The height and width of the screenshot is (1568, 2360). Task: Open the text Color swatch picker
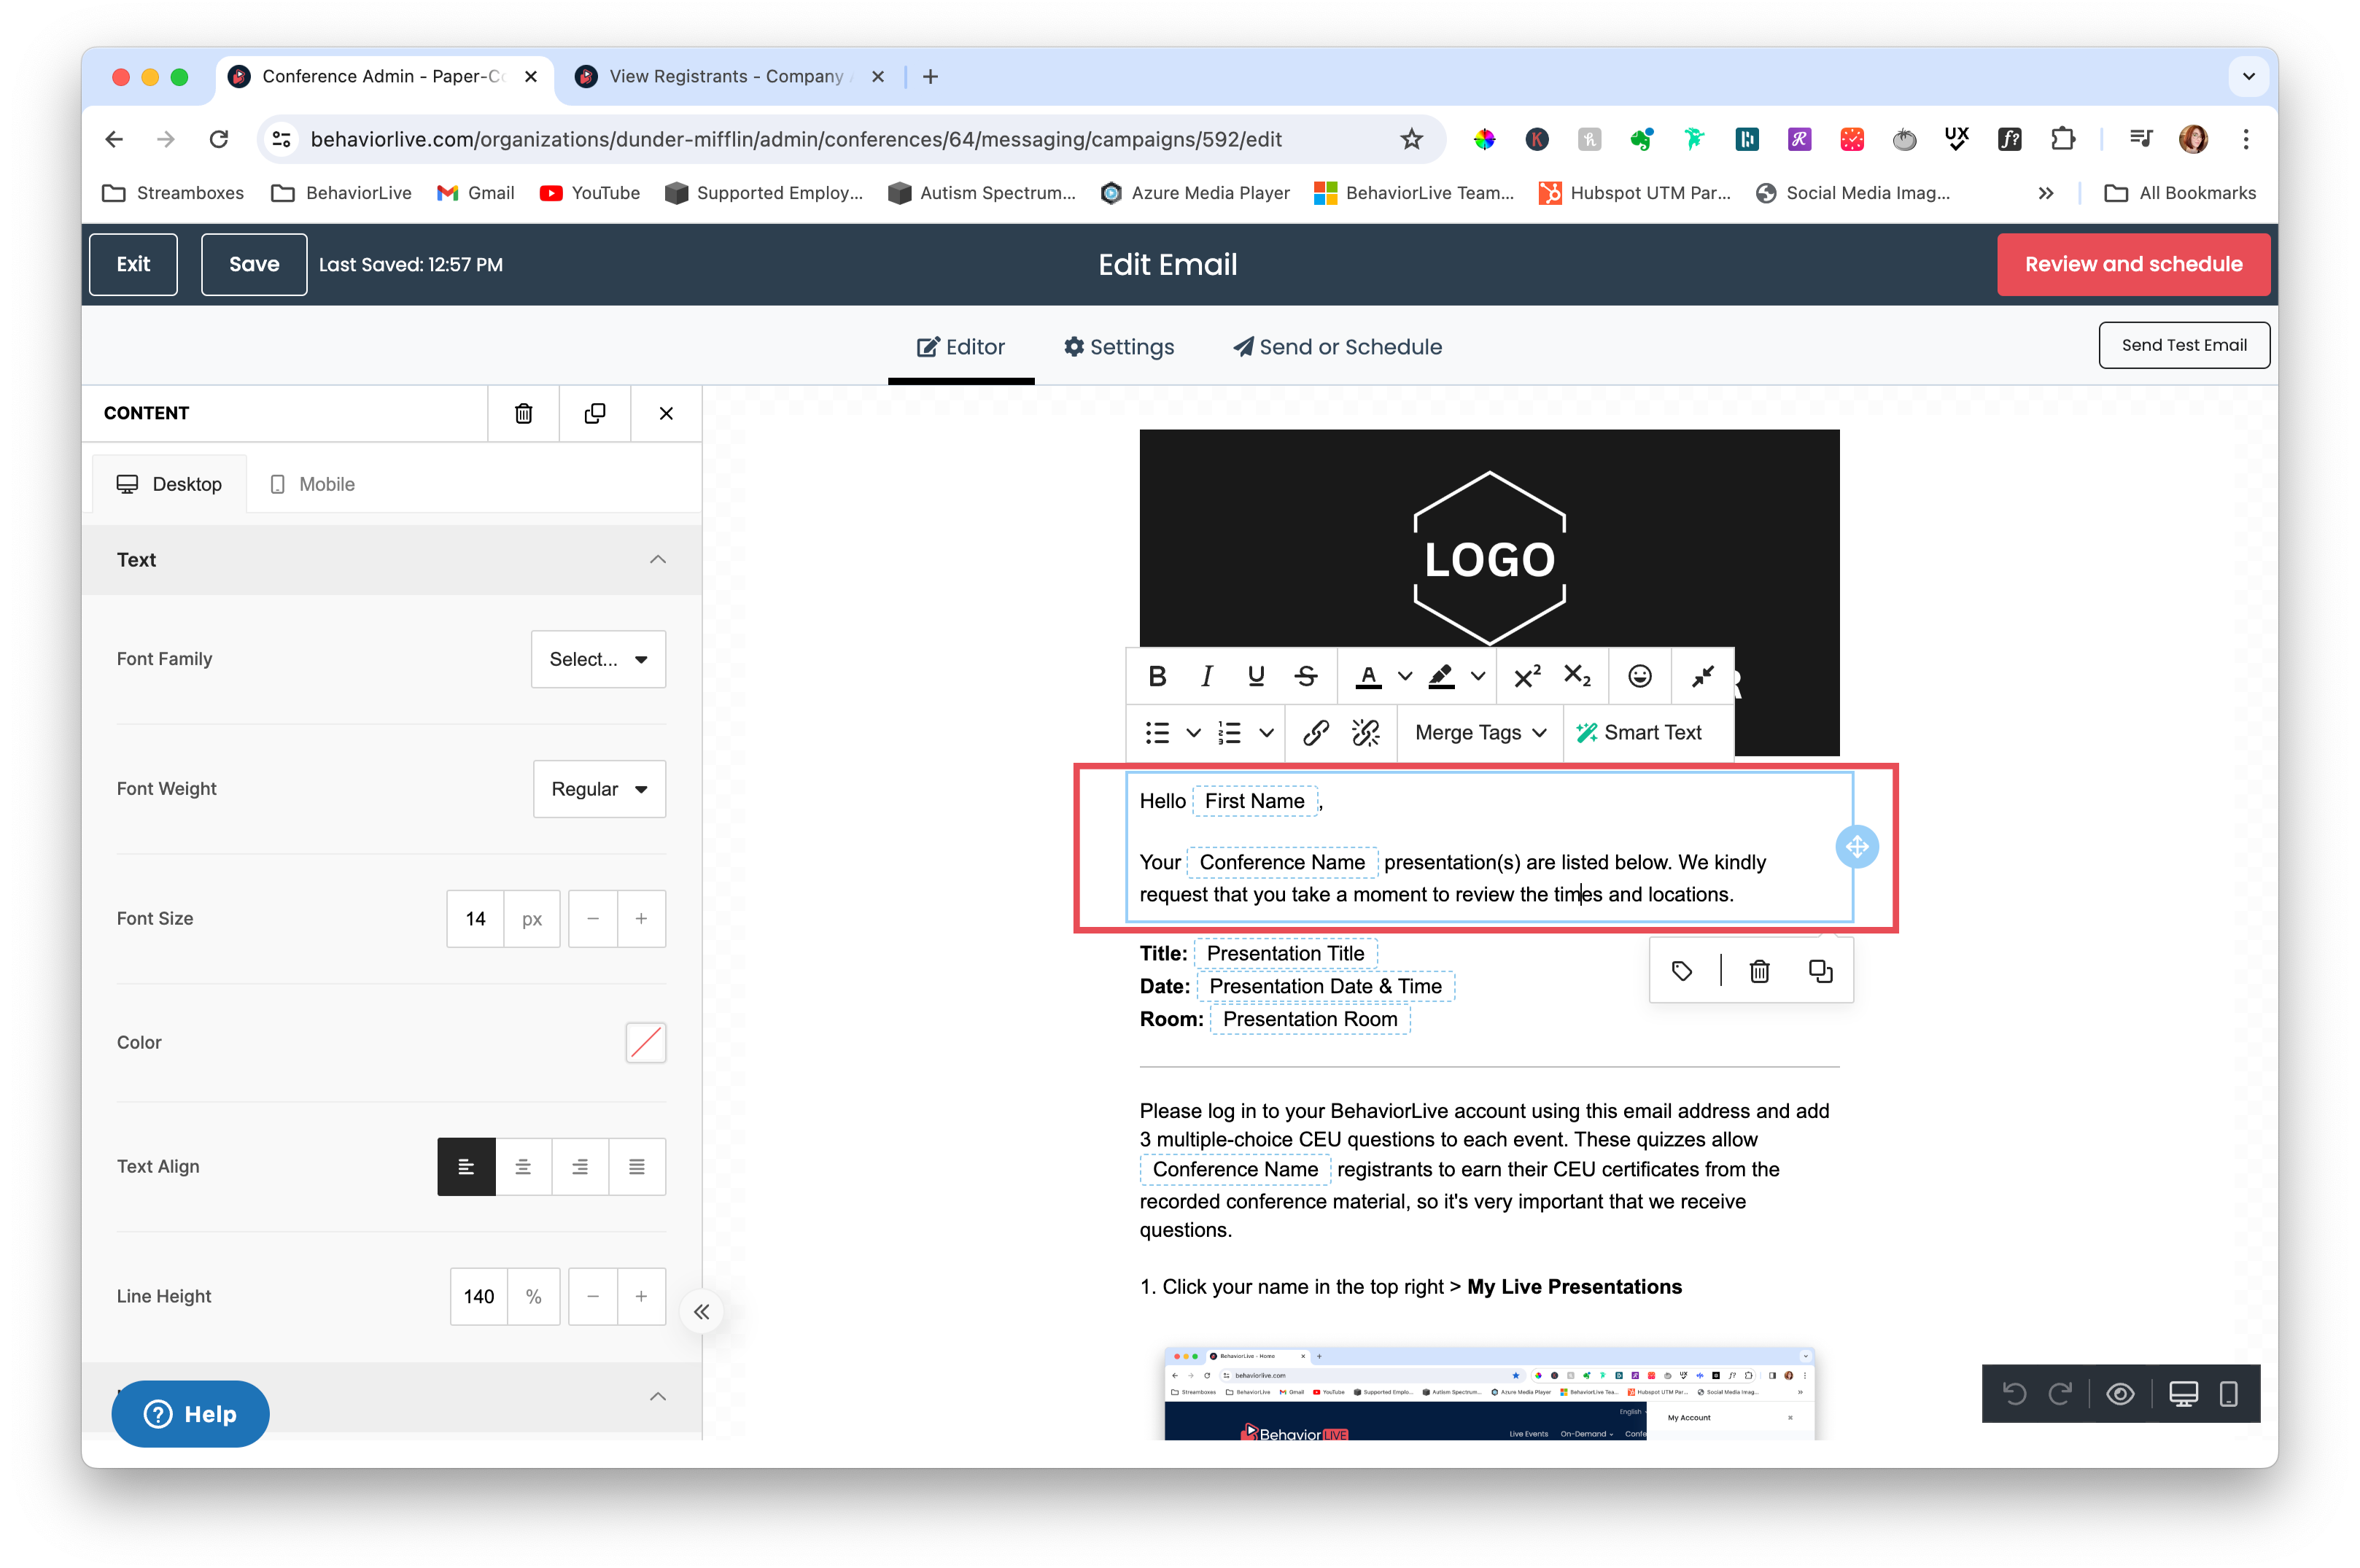(x=645, y=1042)
